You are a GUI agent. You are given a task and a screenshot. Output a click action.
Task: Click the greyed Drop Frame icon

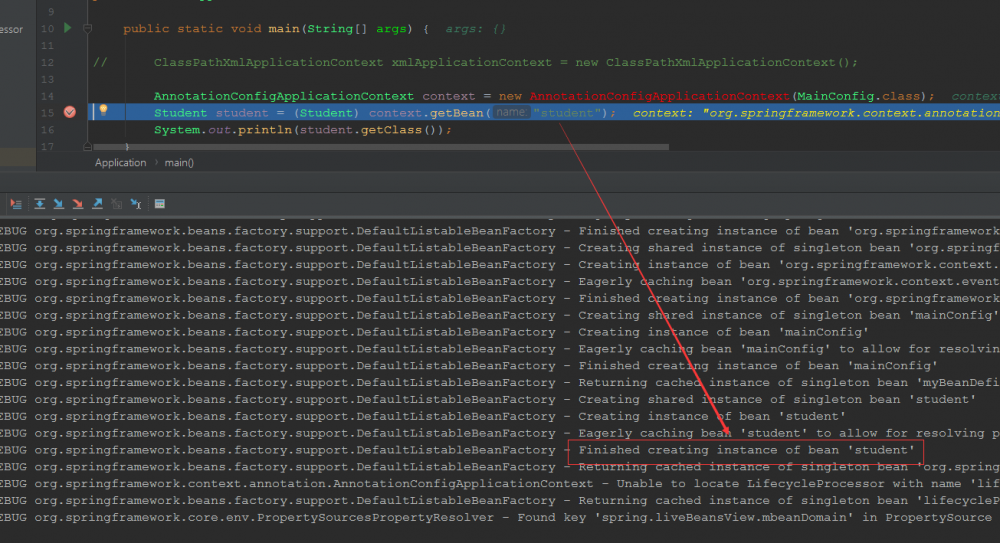point(117,204)
